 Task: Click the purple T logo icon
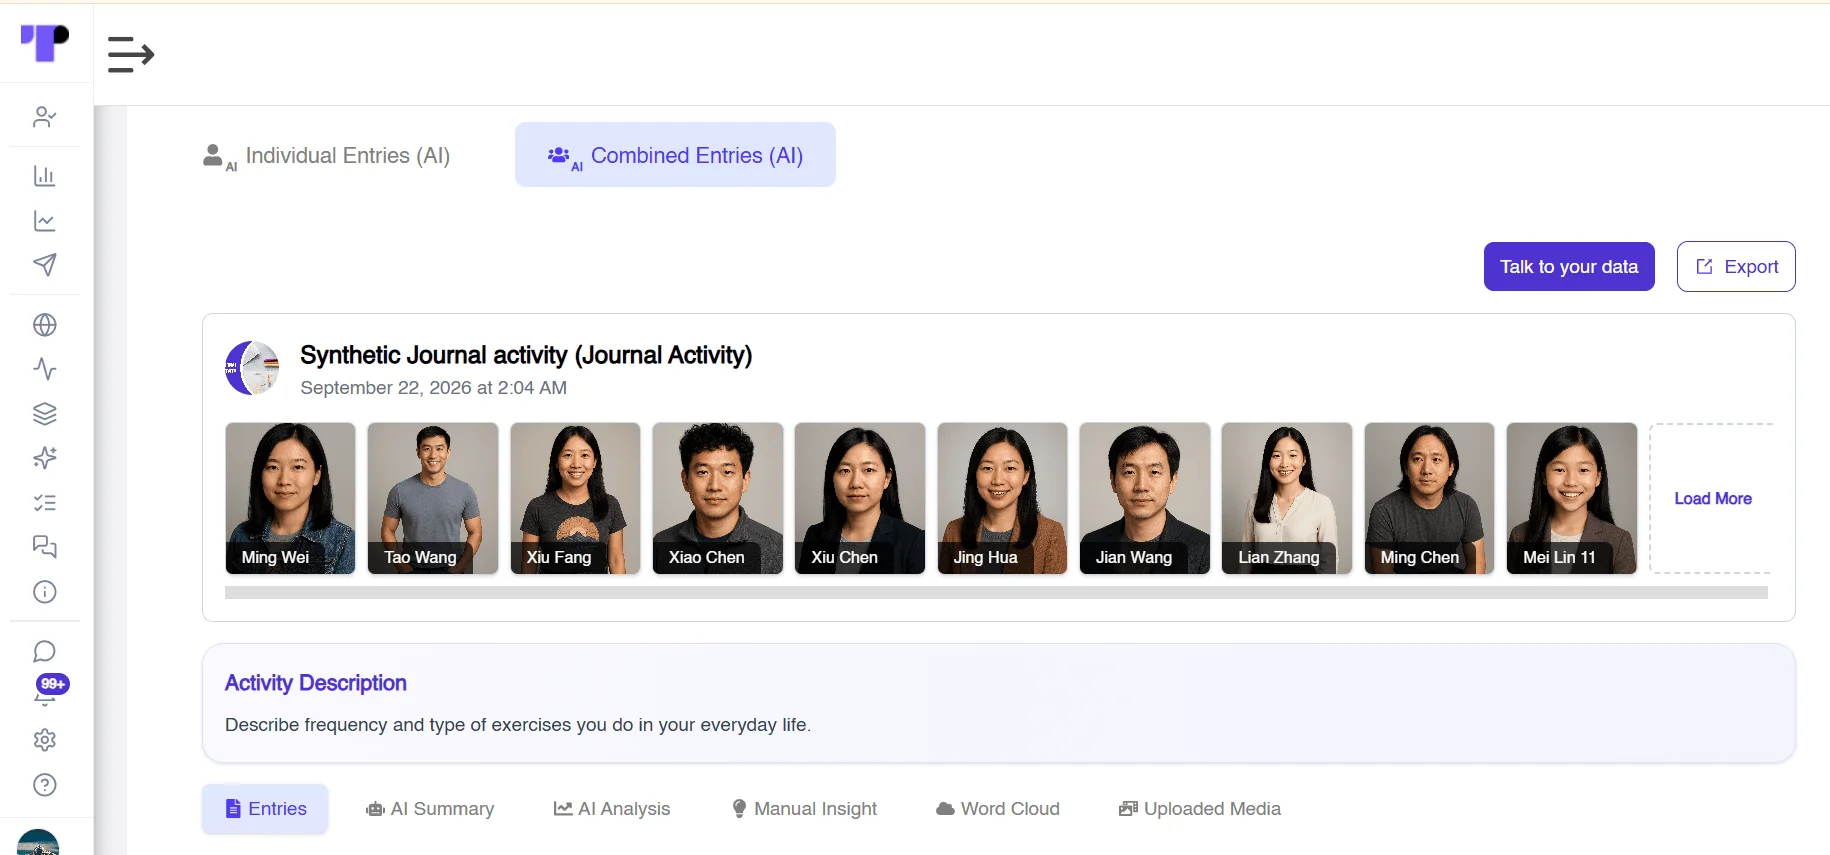click(x=45, y=42)
